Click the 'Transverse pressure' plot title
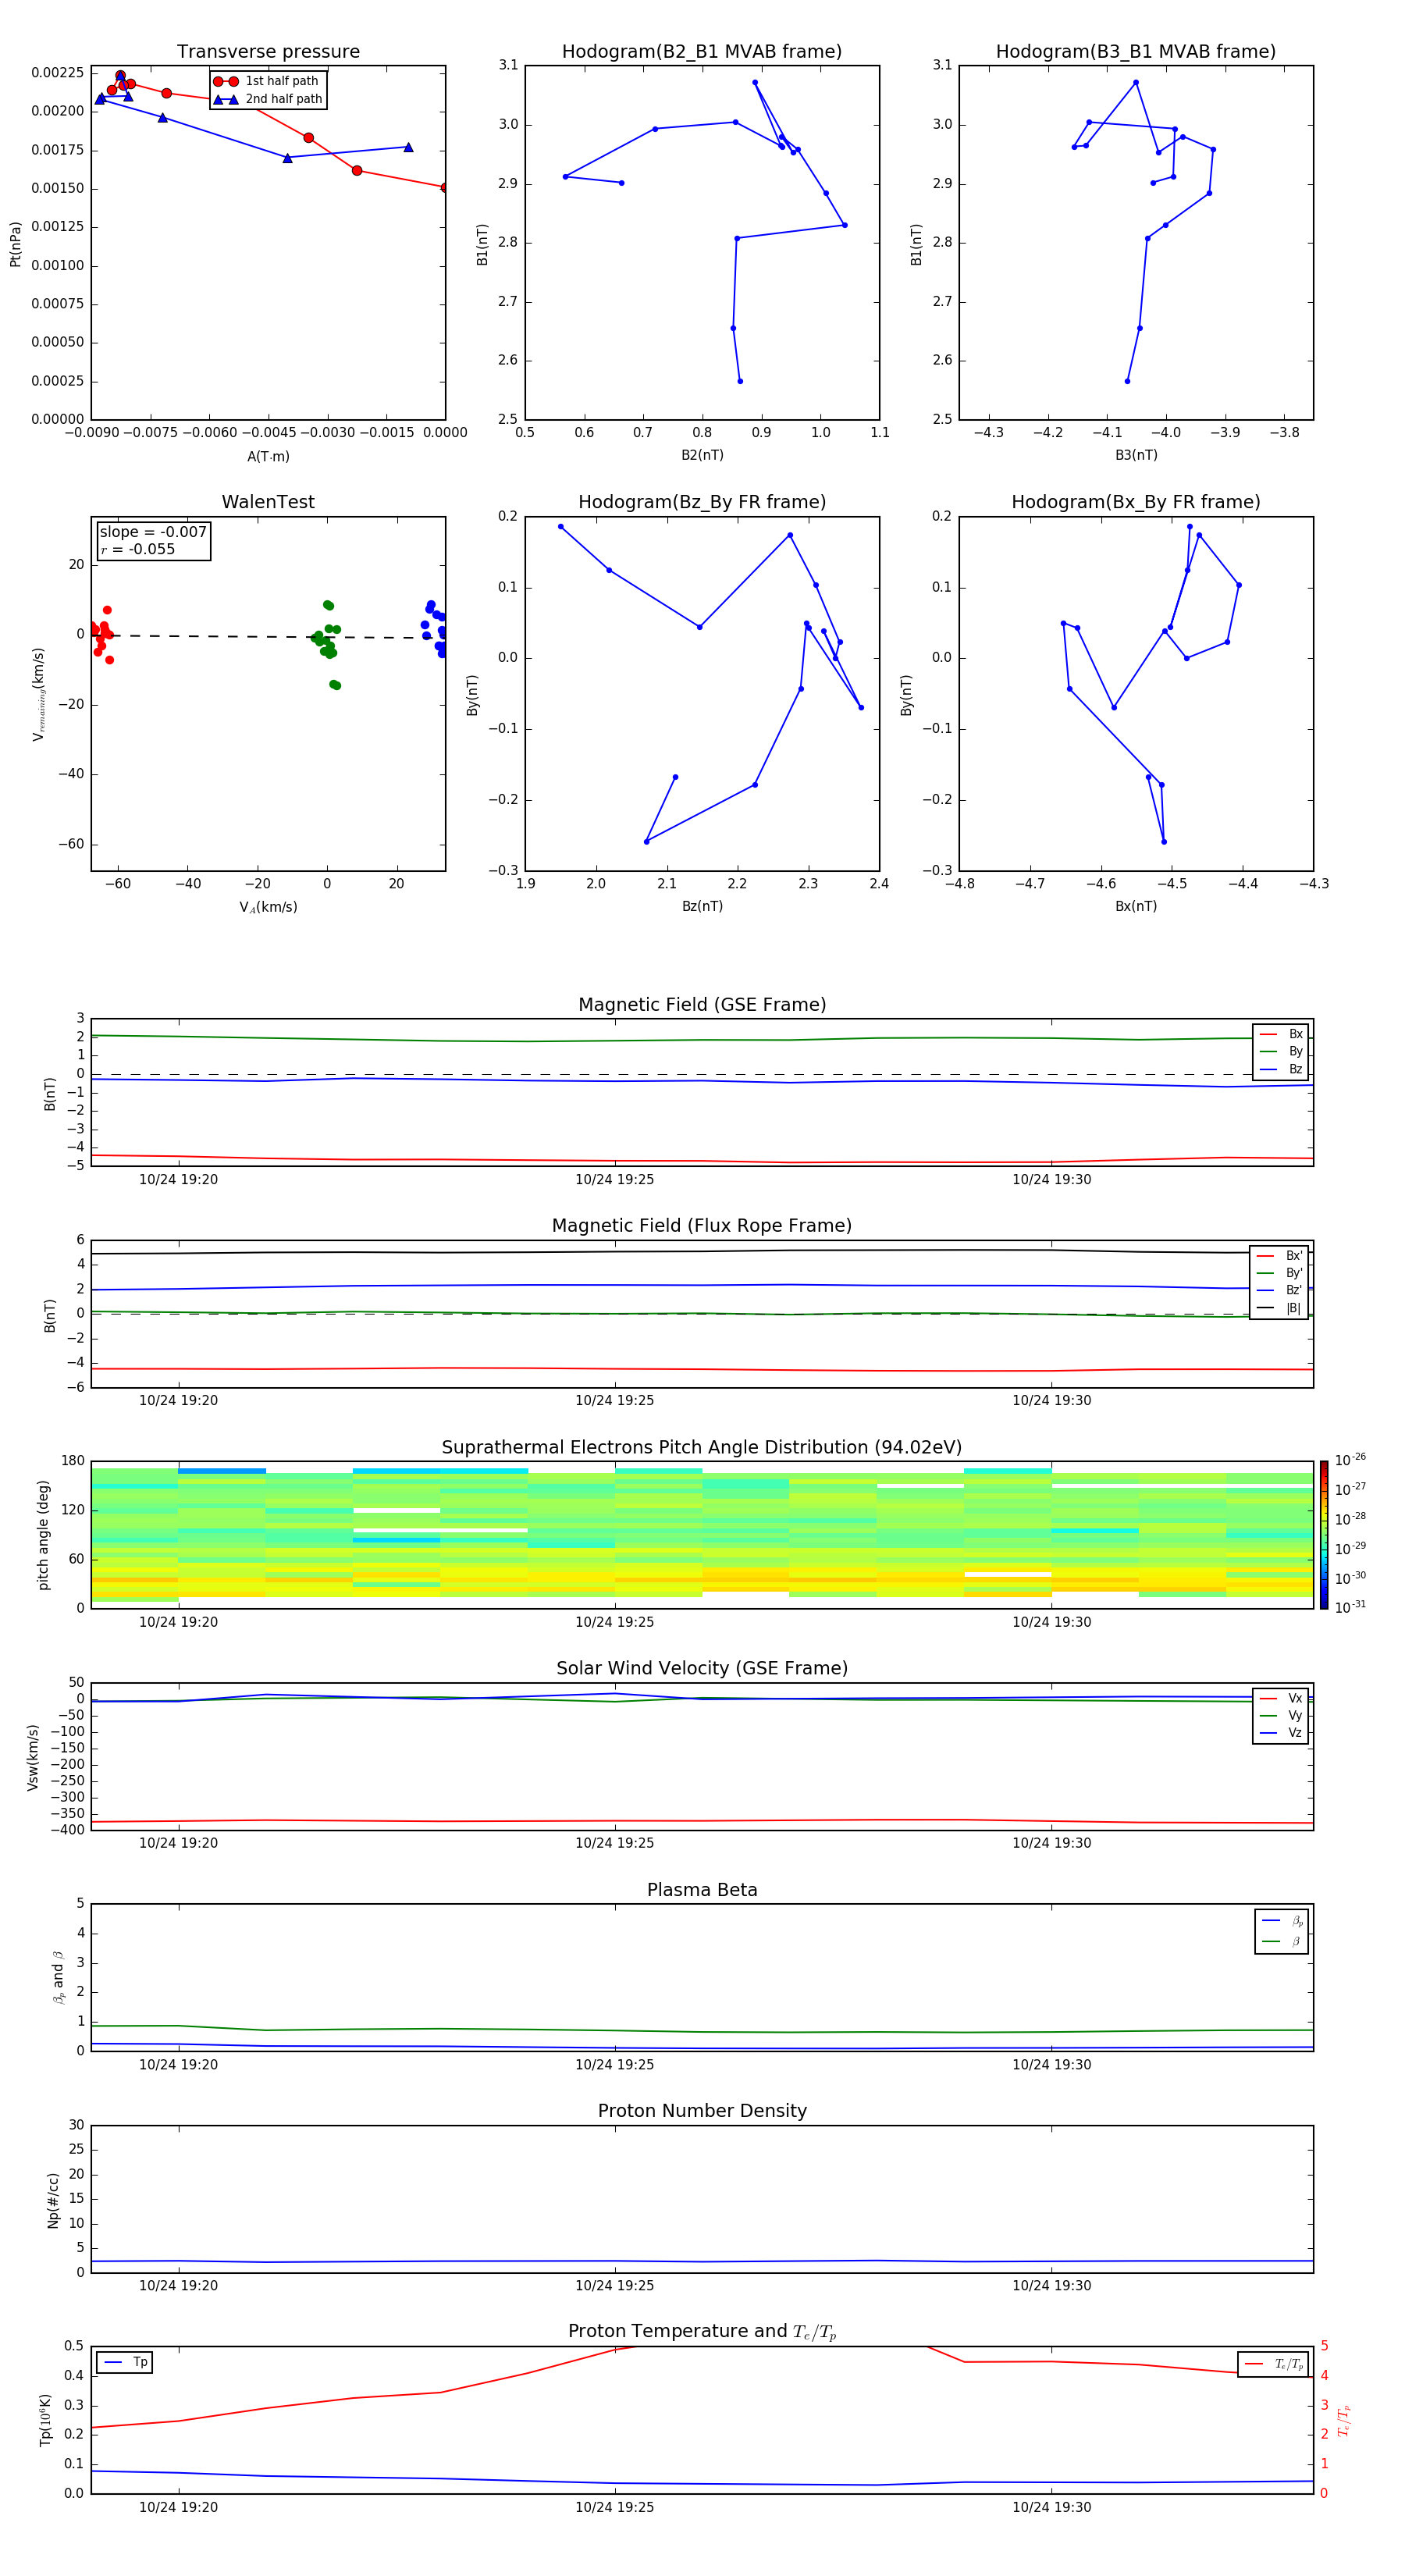Viewport: 1405px width, 2576px height. [x=268, y=51]
